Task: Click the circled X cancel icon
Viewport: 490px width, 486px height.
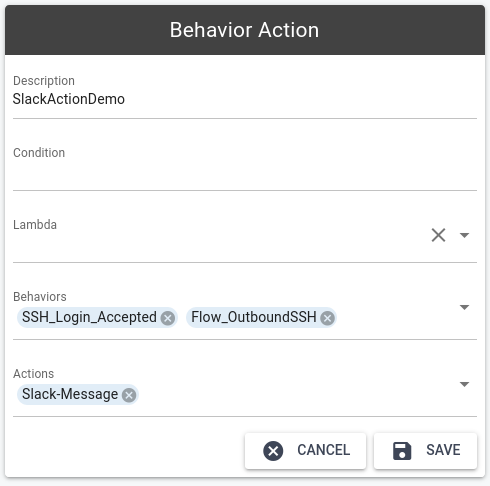Action: (273, 451)
